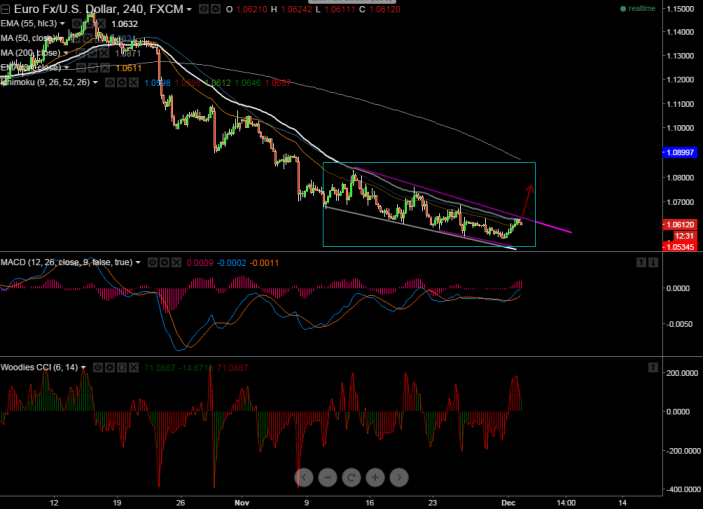
Task: Open the MACD settings gear
Action: tap(165, 262)
